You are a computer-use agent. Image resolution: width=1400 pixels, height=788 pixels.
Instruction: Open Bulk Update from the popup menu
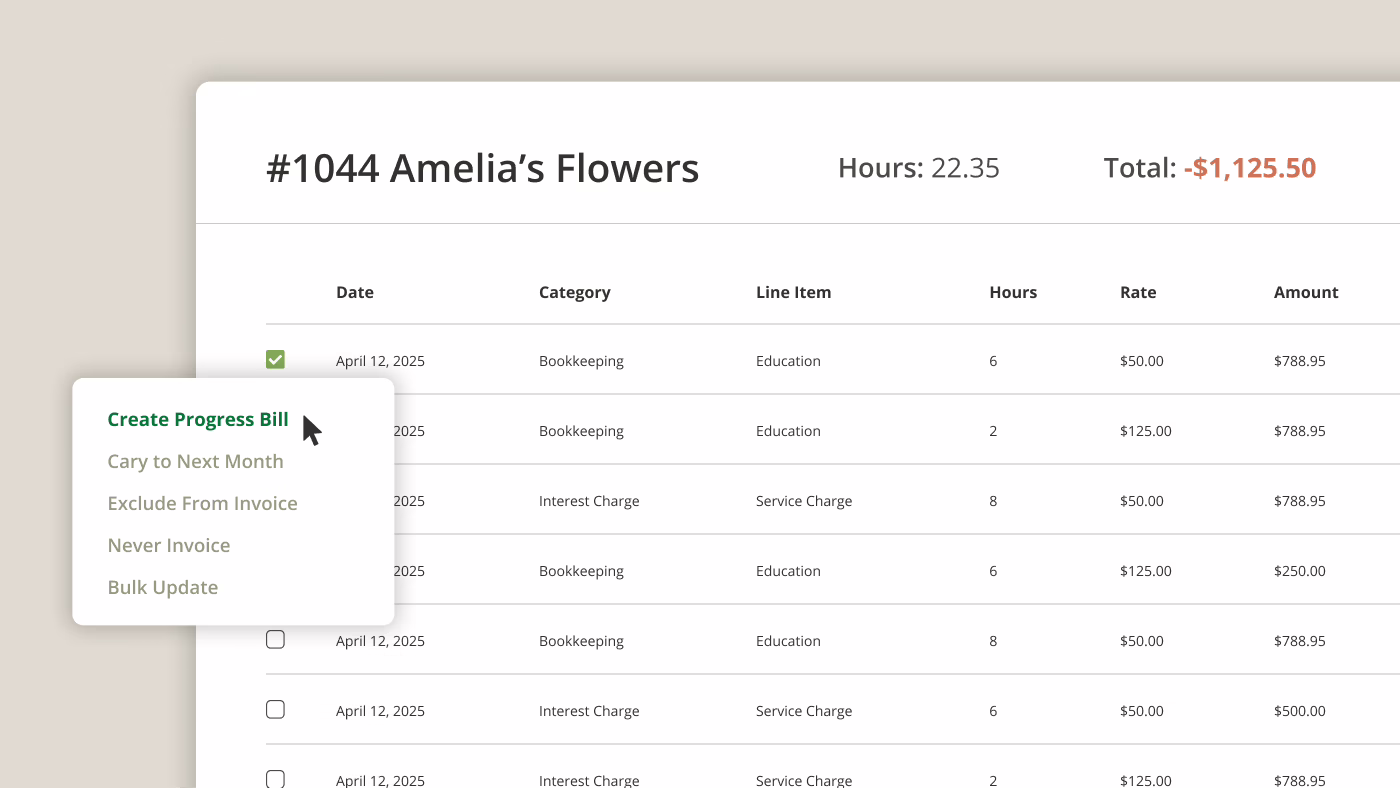click(x=163, y=587)
